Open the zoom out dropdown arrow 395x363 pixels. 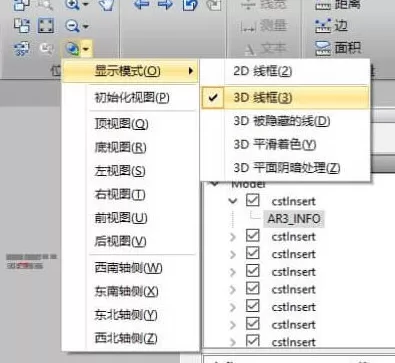[85, 26]
